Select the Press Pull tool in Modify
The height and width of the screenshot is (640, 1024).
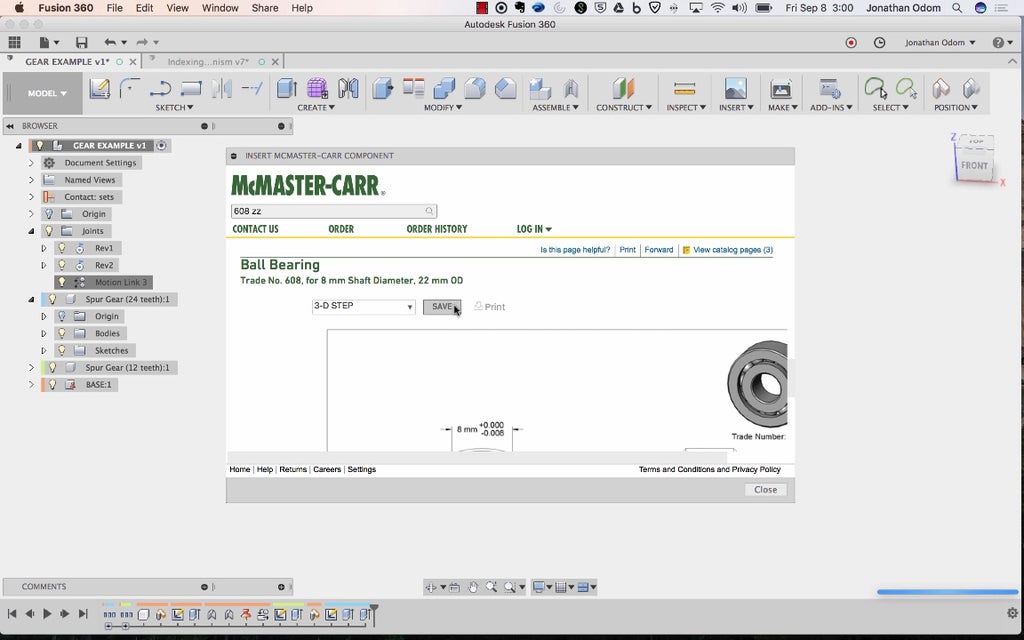[383, 88]
